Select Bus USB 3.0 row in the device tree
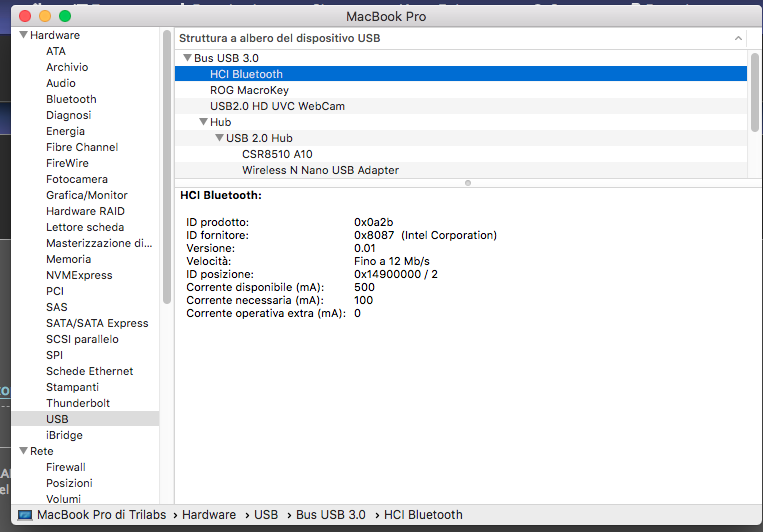Screen dimensions: 763x532 pos(461,58)
